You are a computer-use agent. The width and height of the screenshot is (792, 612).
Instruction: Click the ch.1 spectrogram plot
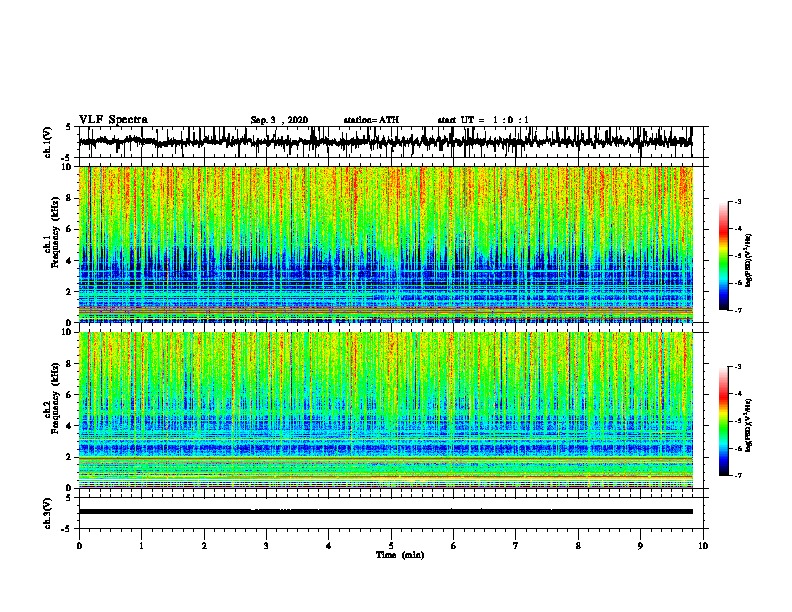tap(386, 244)
